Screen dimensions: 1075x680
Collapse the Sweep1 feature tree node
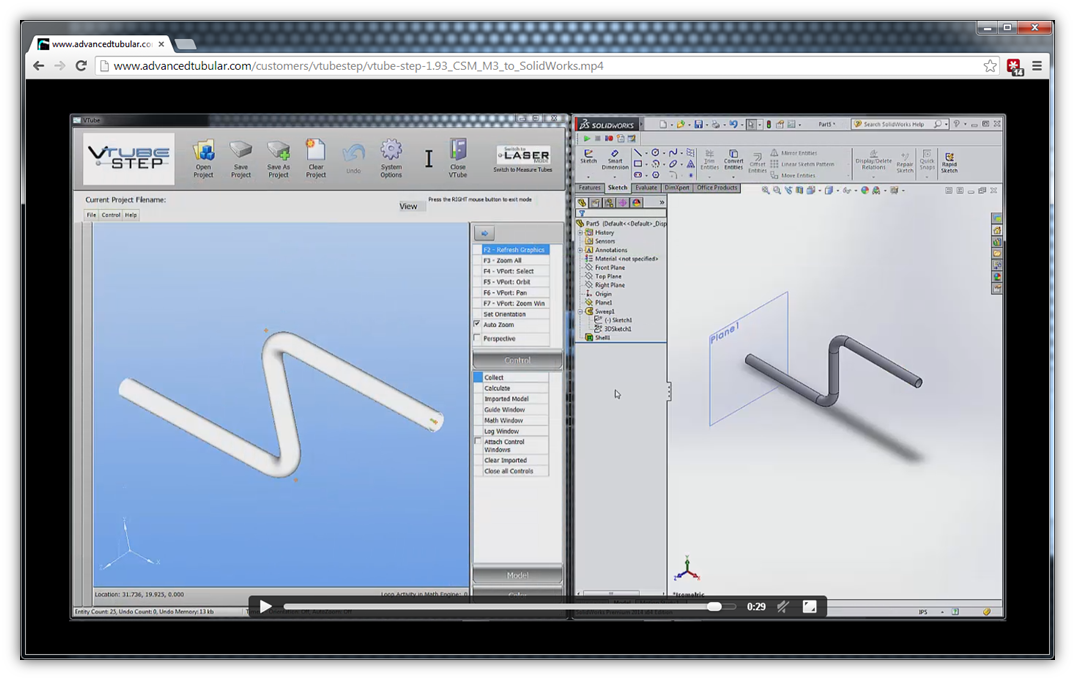tap(580, 312)
